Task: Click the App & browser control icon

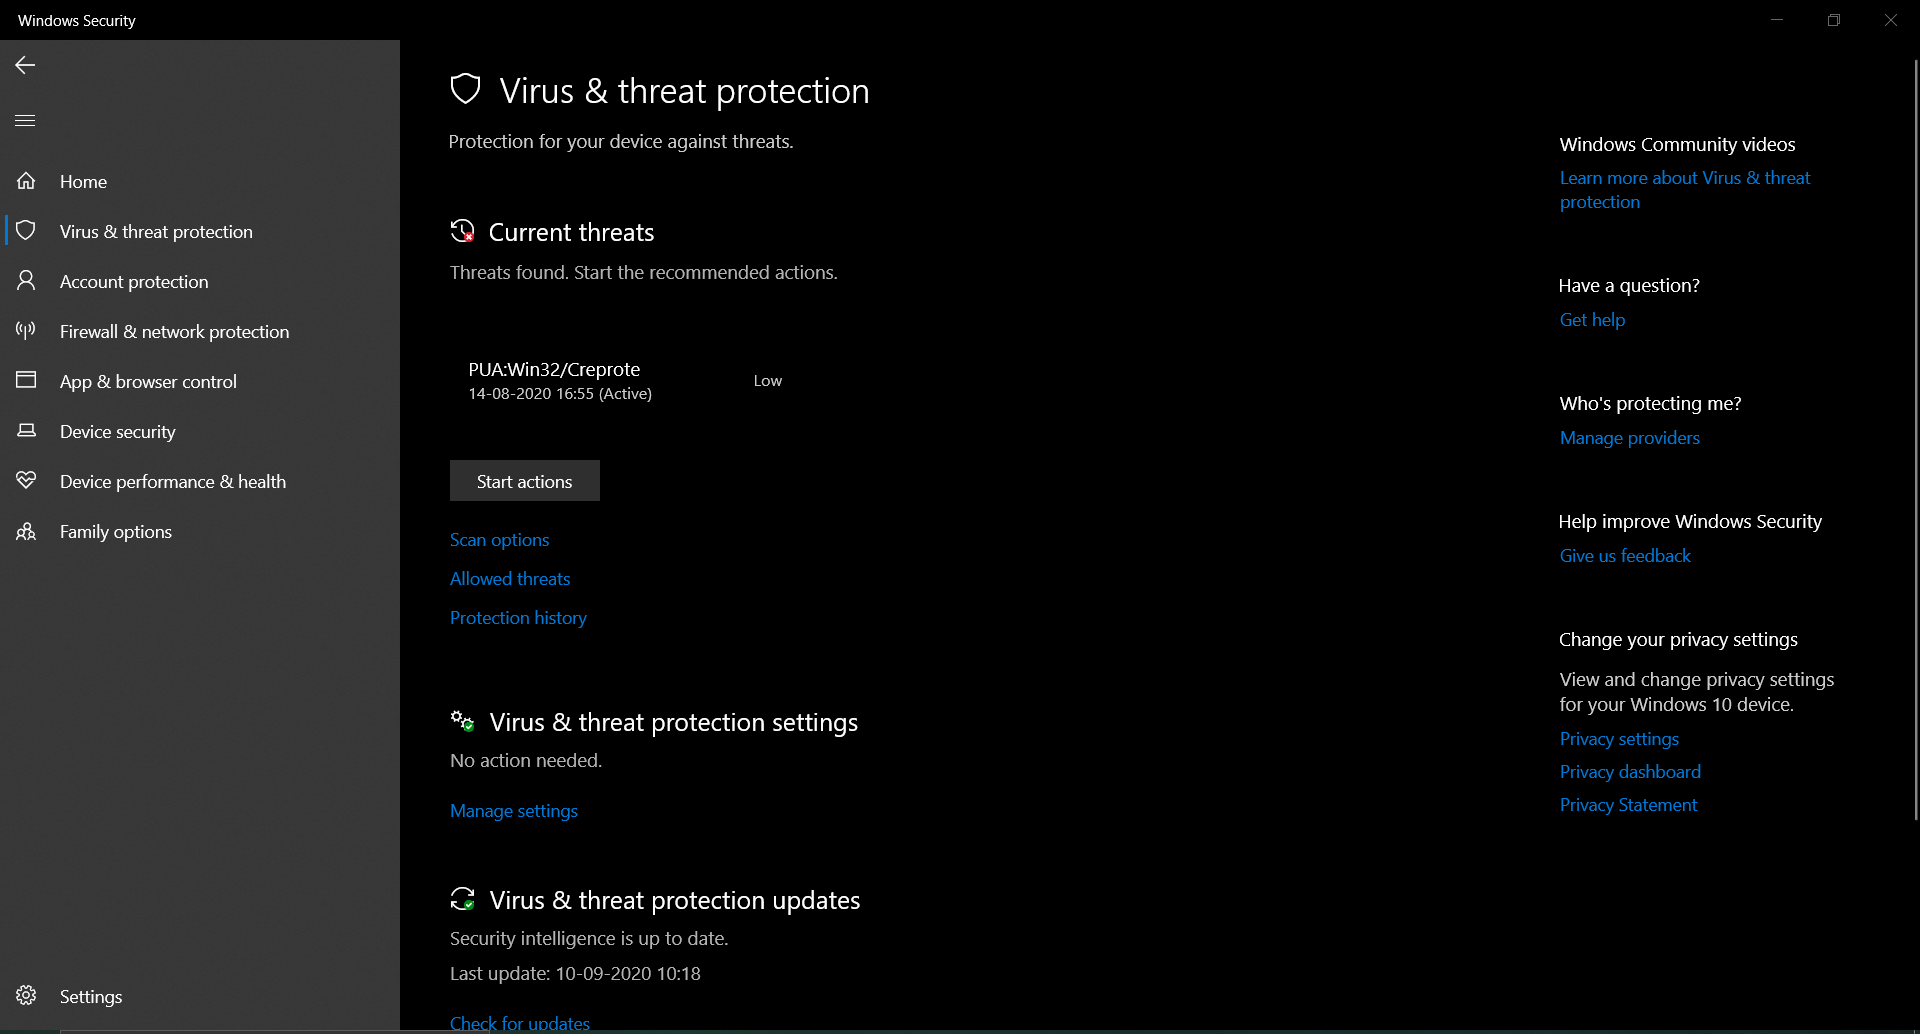Action: point(26,381)
